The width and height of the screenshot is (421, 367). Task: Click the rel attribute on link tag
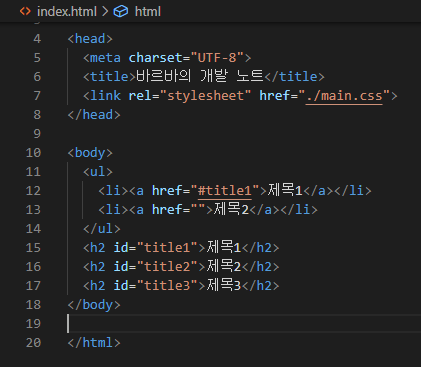coord(140,96)
